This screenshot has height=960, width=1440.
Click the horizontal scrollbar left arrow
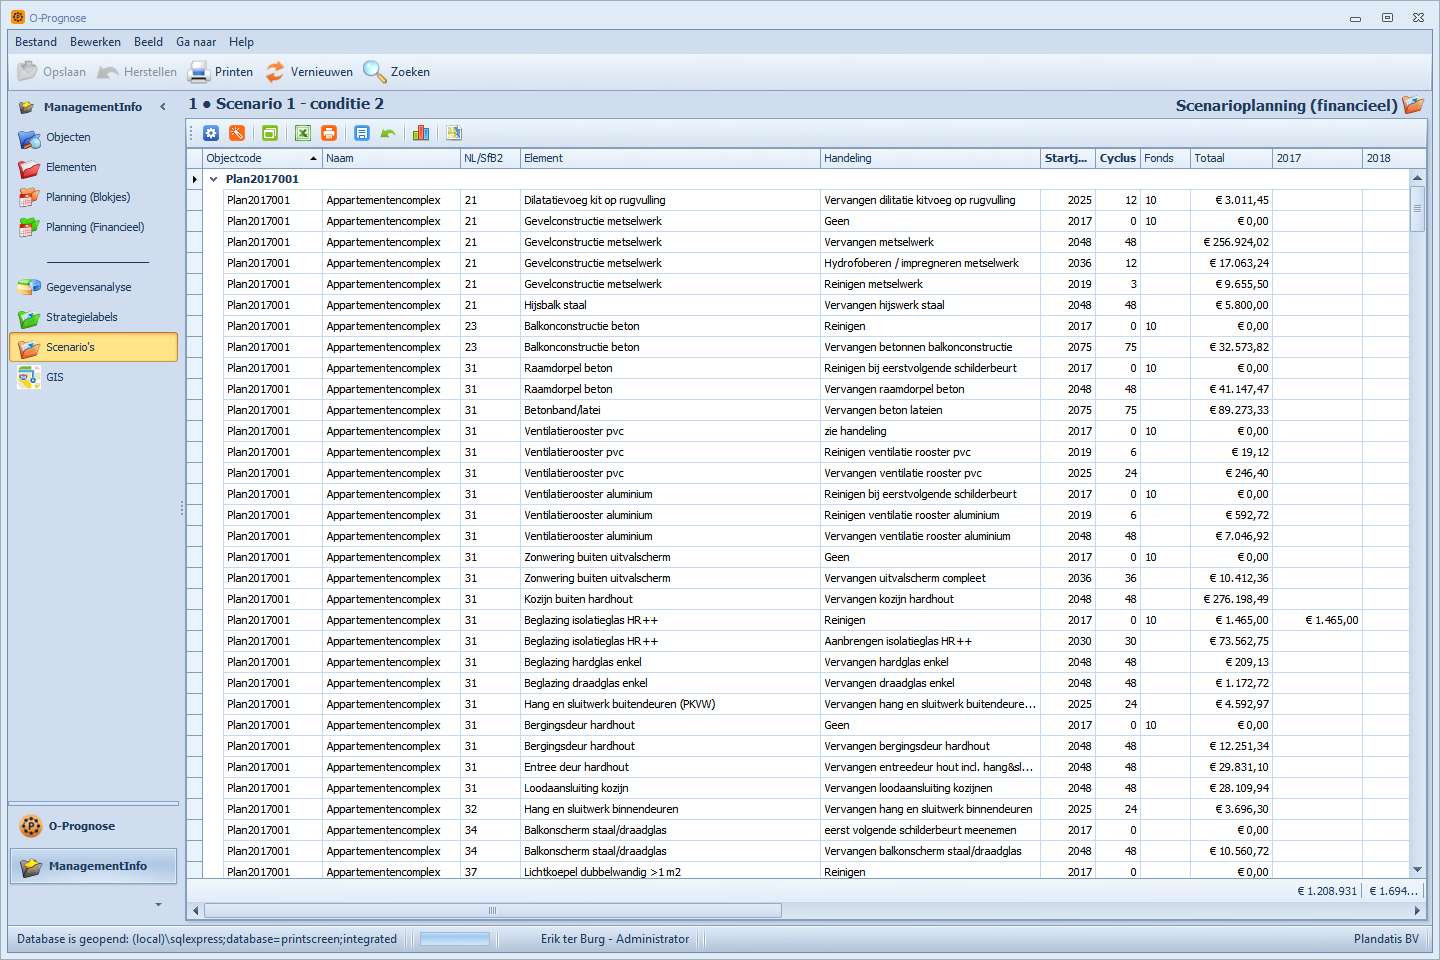[x=196, y=911]
